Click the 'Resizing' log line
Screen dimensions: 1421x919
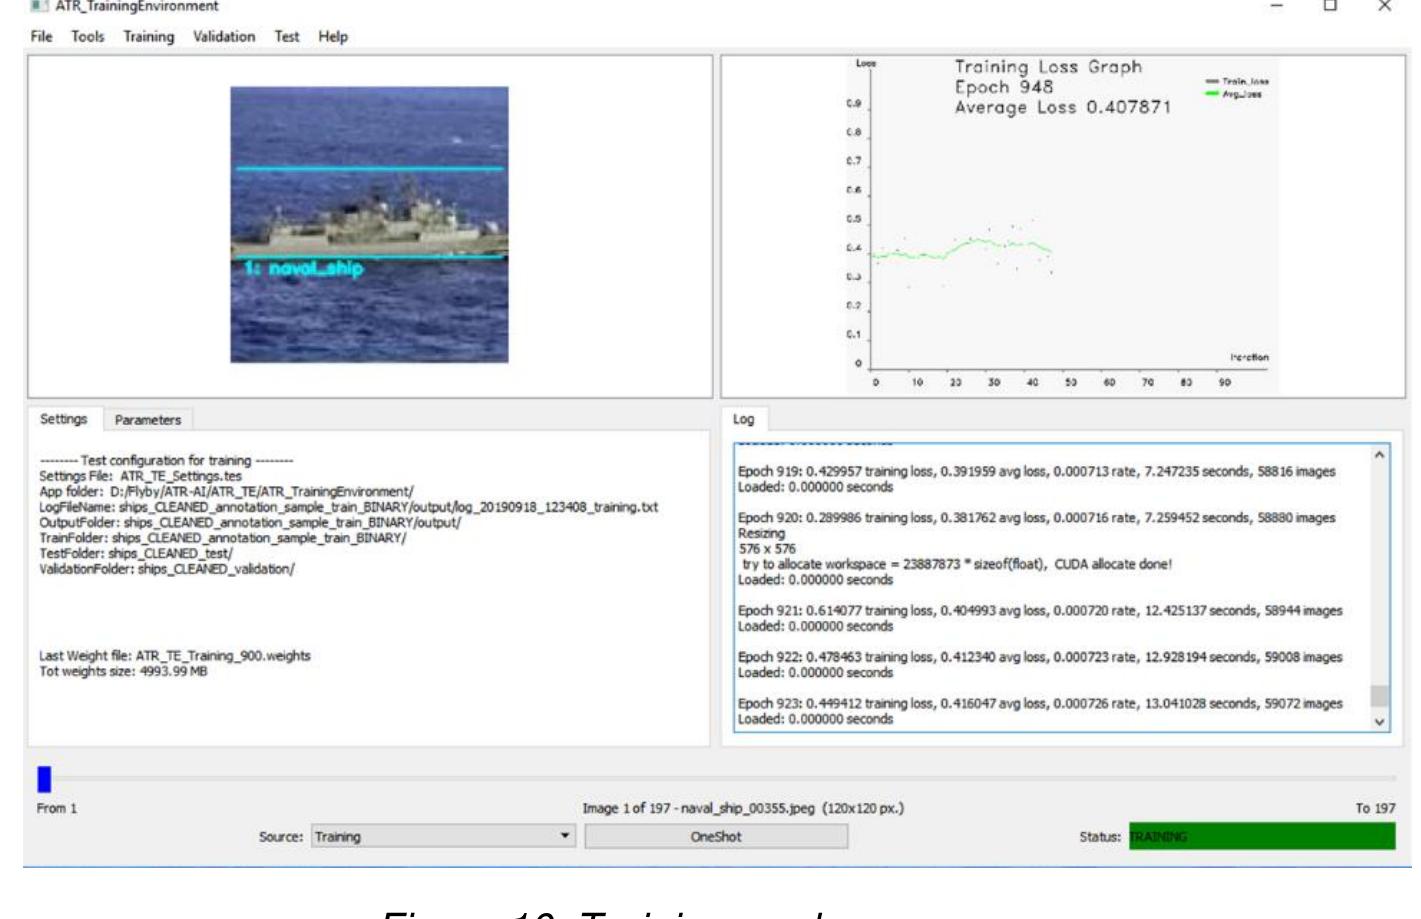click(761, 533)
